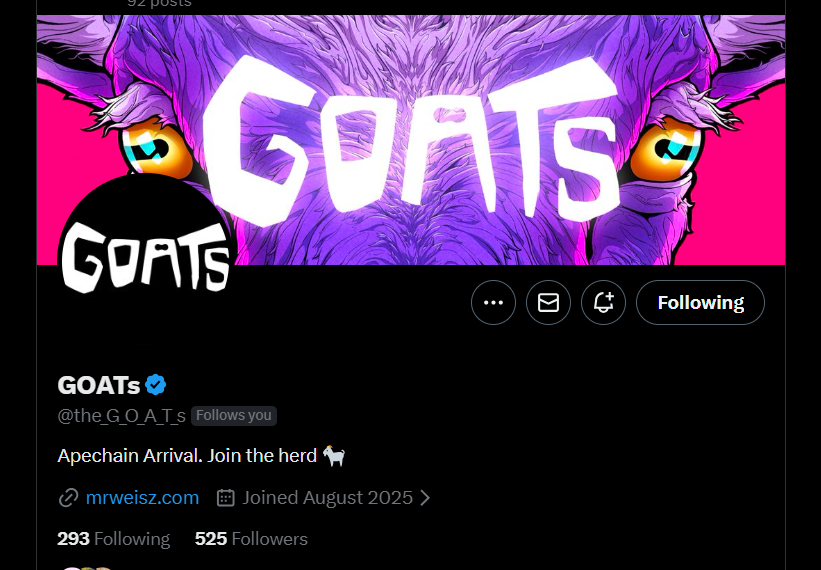Click the calendar icon before join date
This screenshot has width=821, height=570.
226,497
